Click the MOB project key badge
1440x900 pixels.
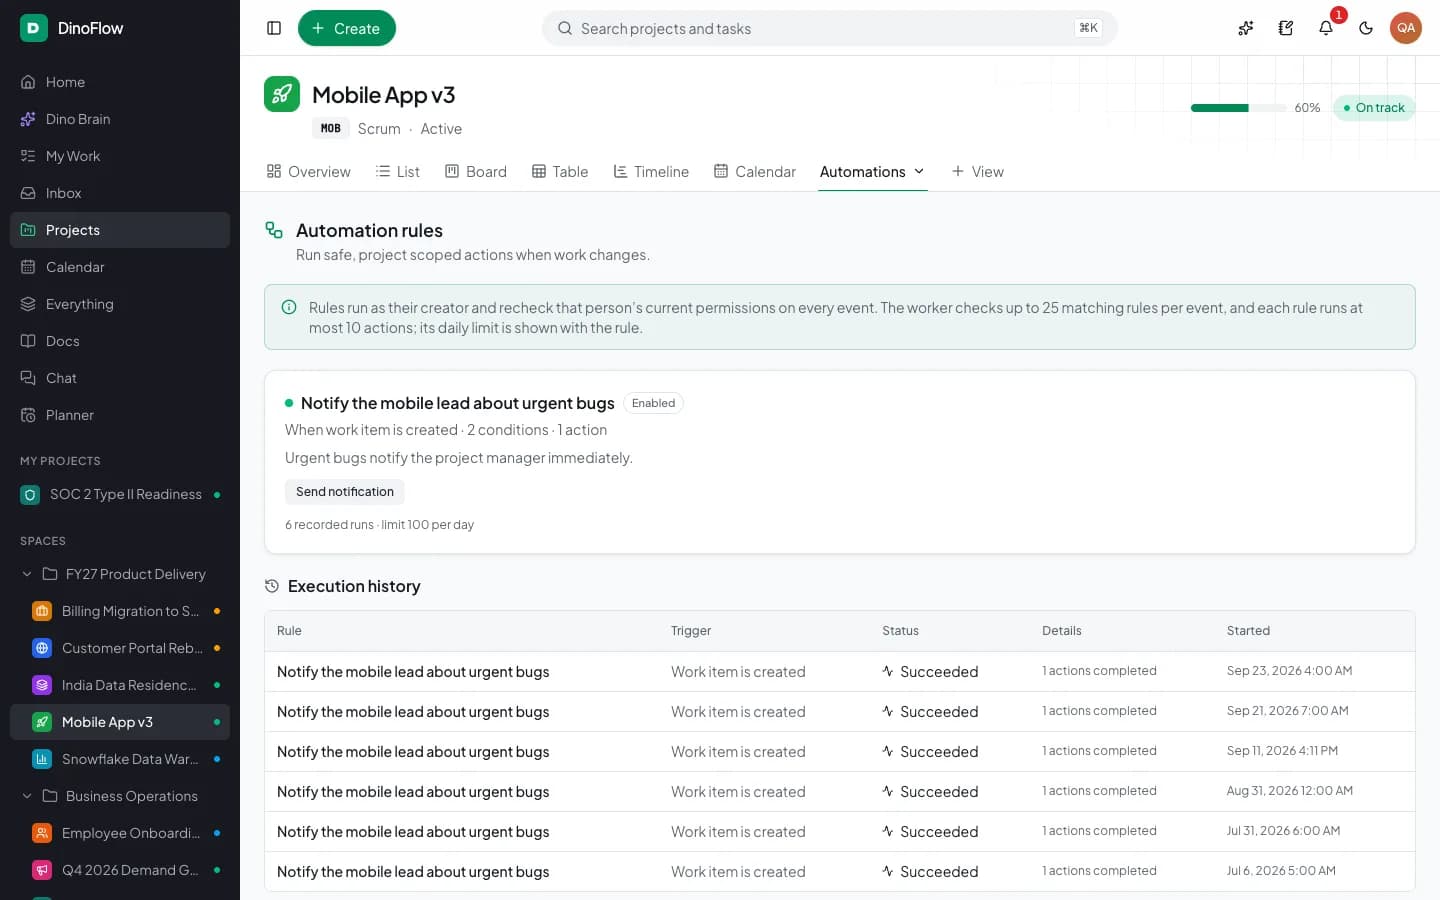pos(331,128)
